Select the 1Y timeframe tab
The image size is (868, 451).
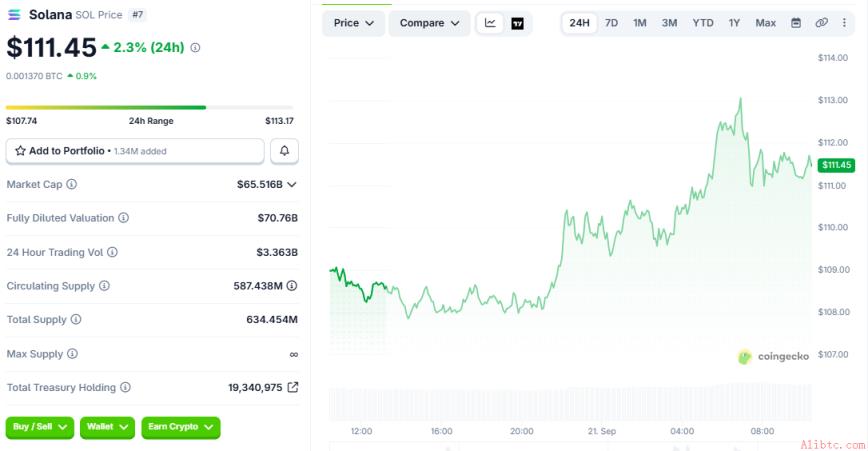click(734, 23)
